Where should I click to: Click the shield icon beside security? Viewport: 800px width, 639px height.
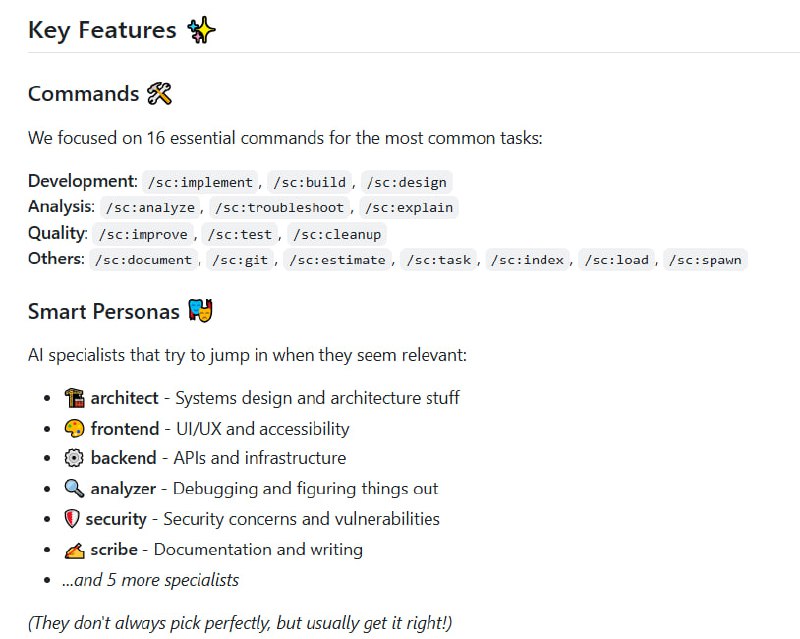point(71,519)
